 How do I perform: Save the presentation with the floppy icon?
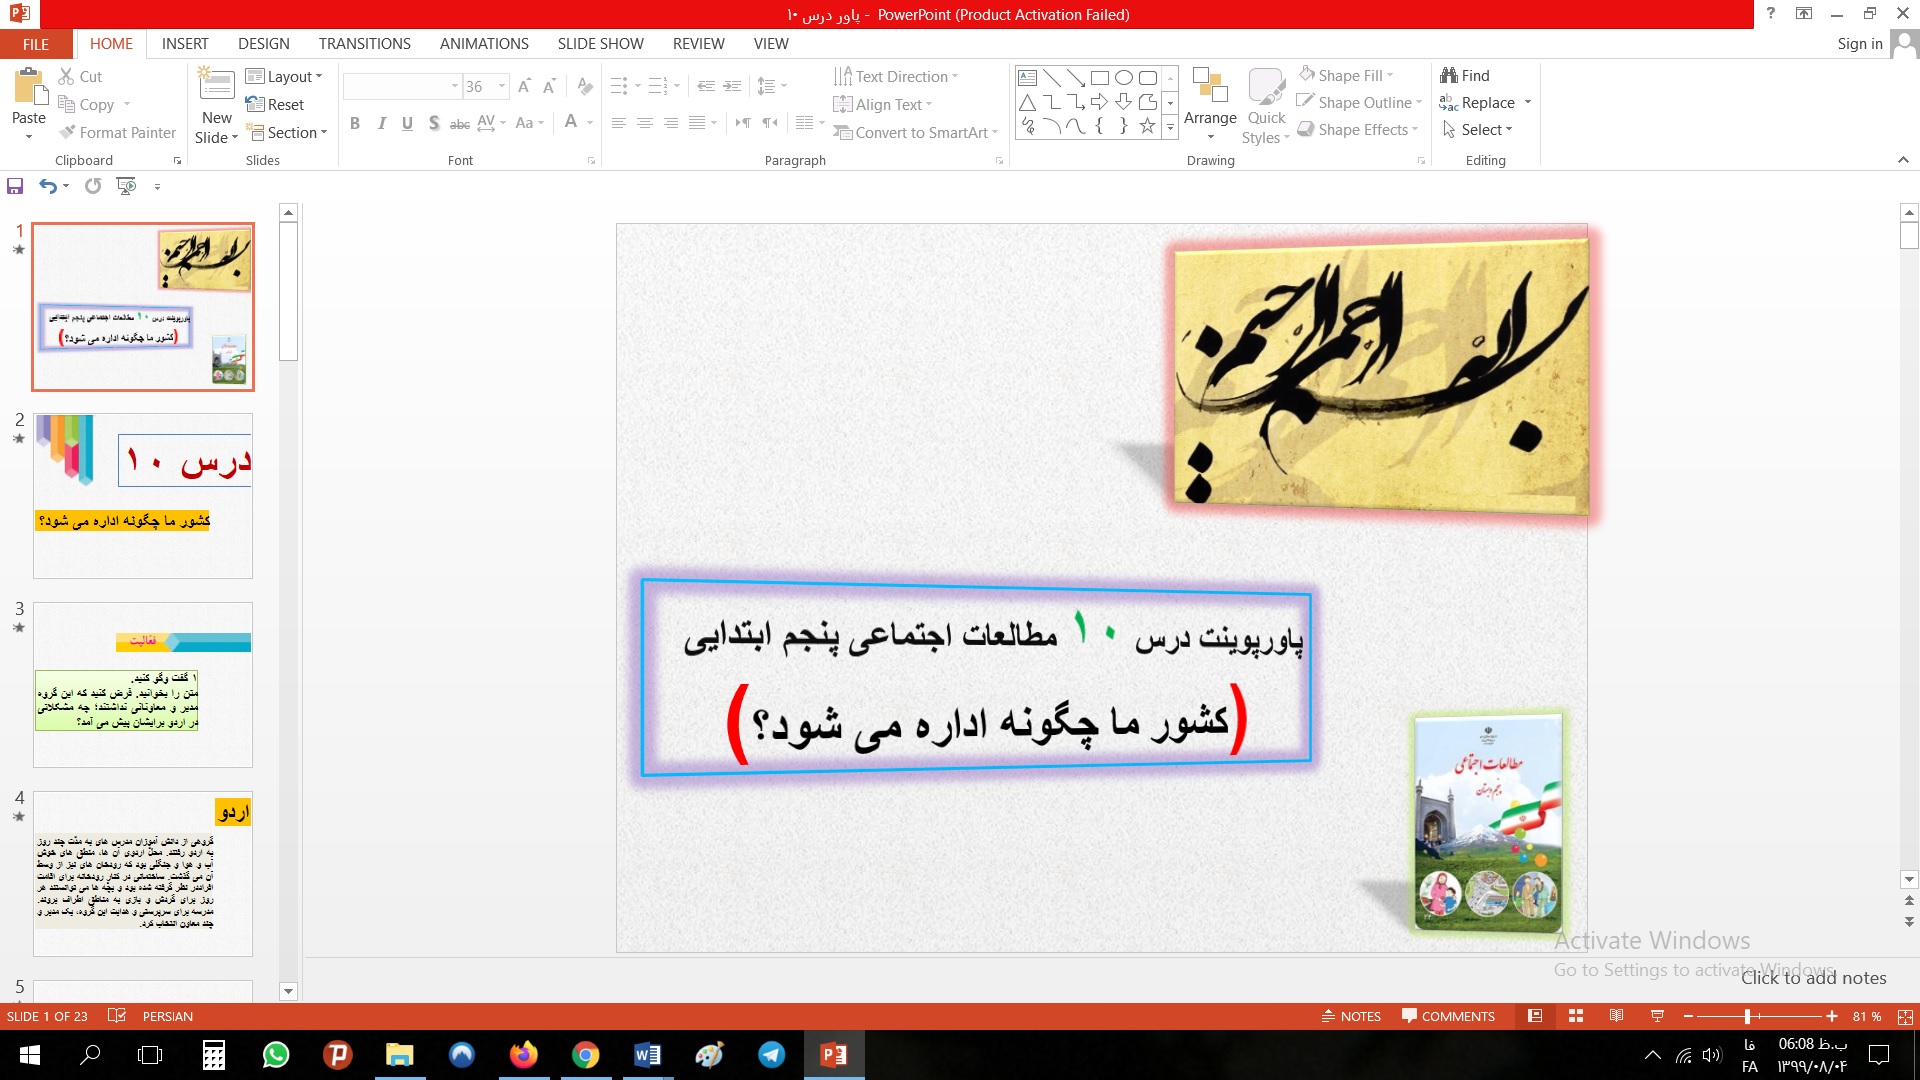click(15, 186)
